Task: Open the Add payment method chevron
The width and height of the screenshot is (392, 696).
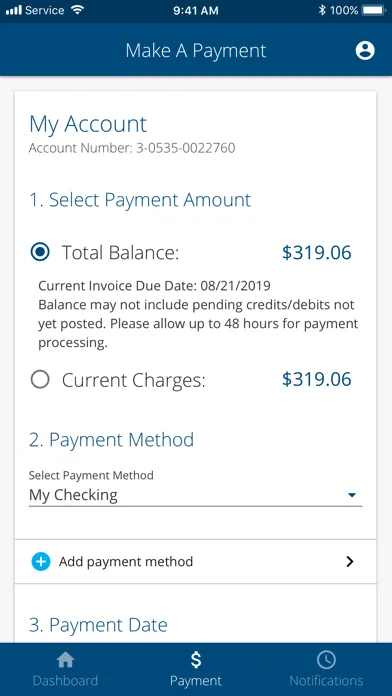Action: tap(350, 562)
